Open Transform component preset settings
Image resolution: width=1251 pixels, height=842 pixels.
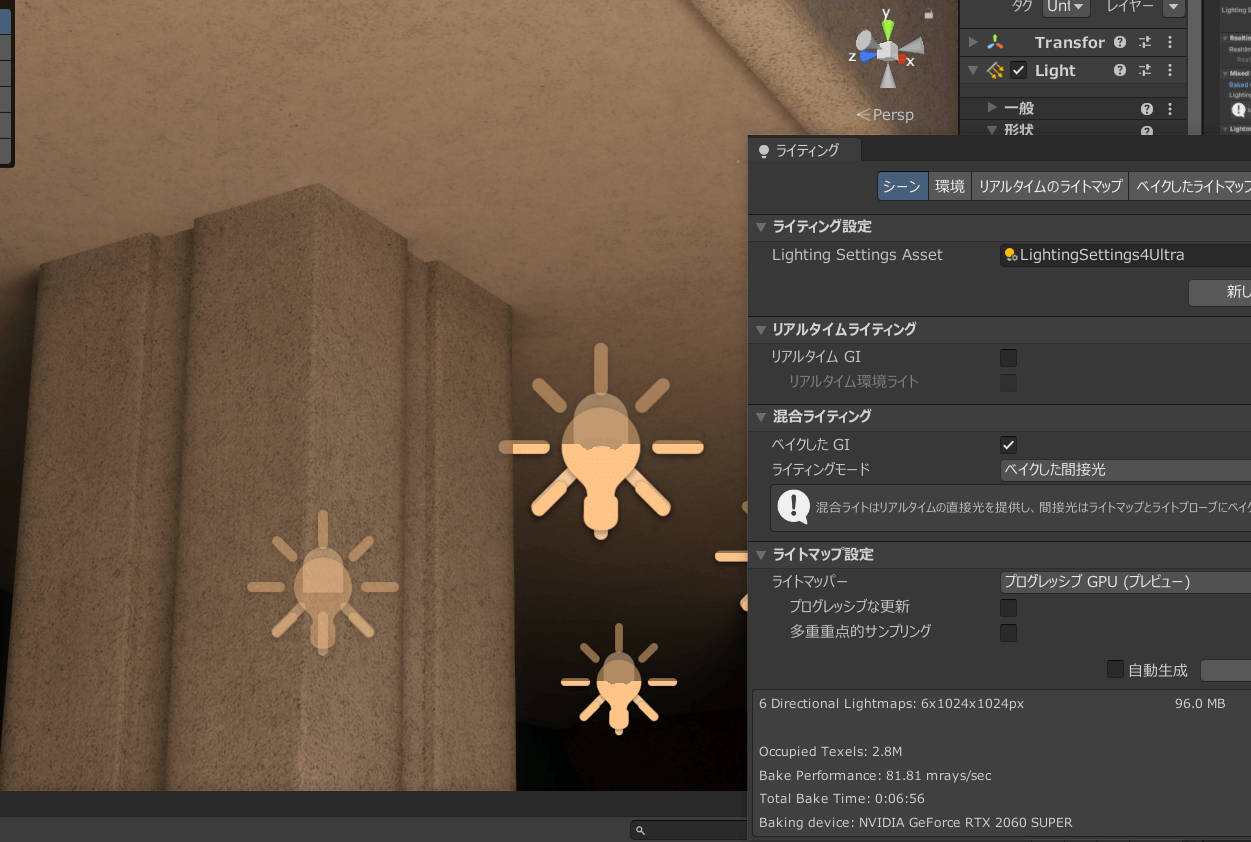1145,42
